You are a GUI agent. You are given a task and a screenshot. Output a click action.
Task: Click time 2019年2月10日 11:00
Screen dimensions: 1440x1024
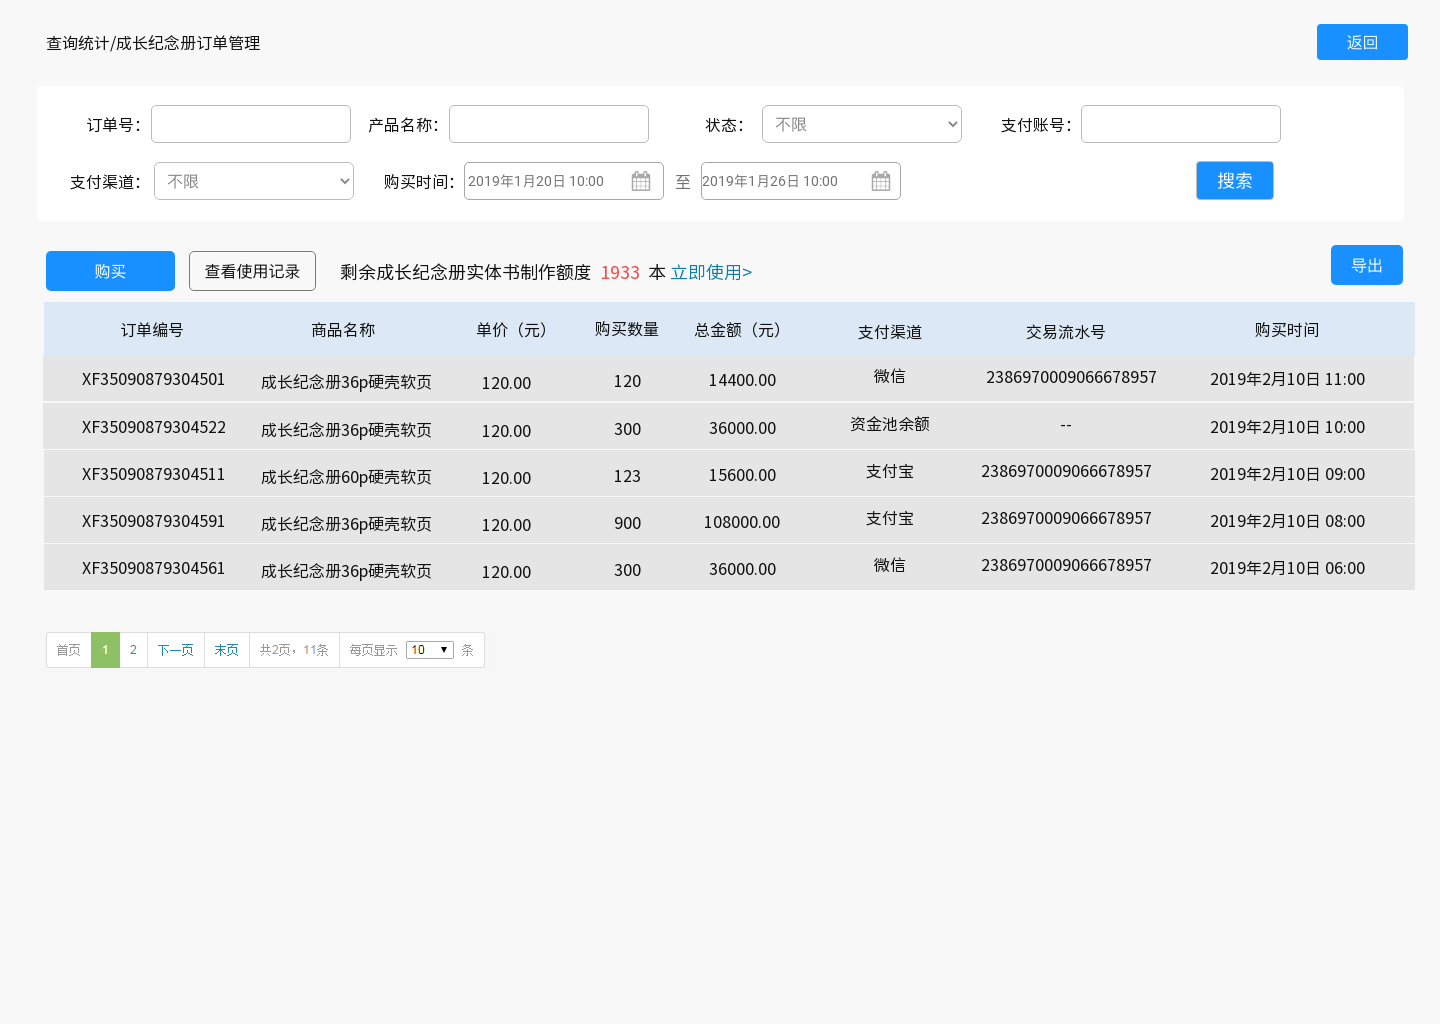point(1288,380)
